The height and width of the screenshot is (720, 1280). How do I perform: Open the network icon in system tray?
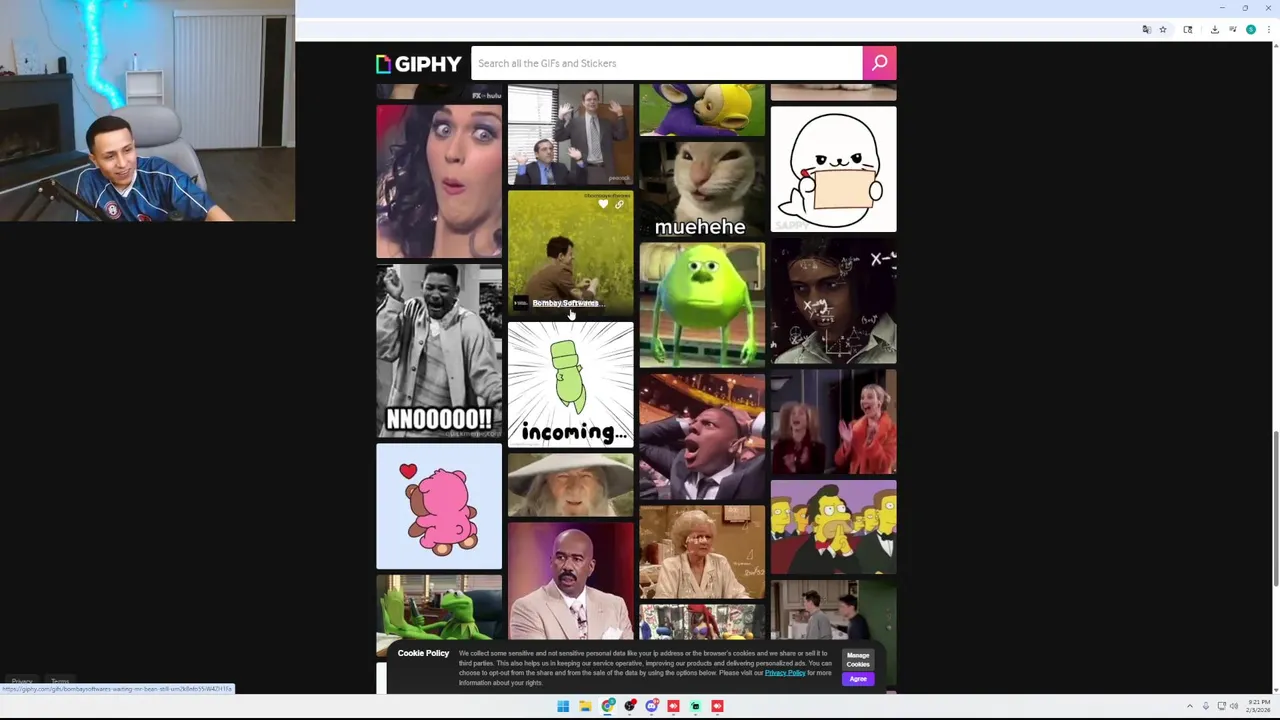pyautogui.click(x=1221, y=706)
